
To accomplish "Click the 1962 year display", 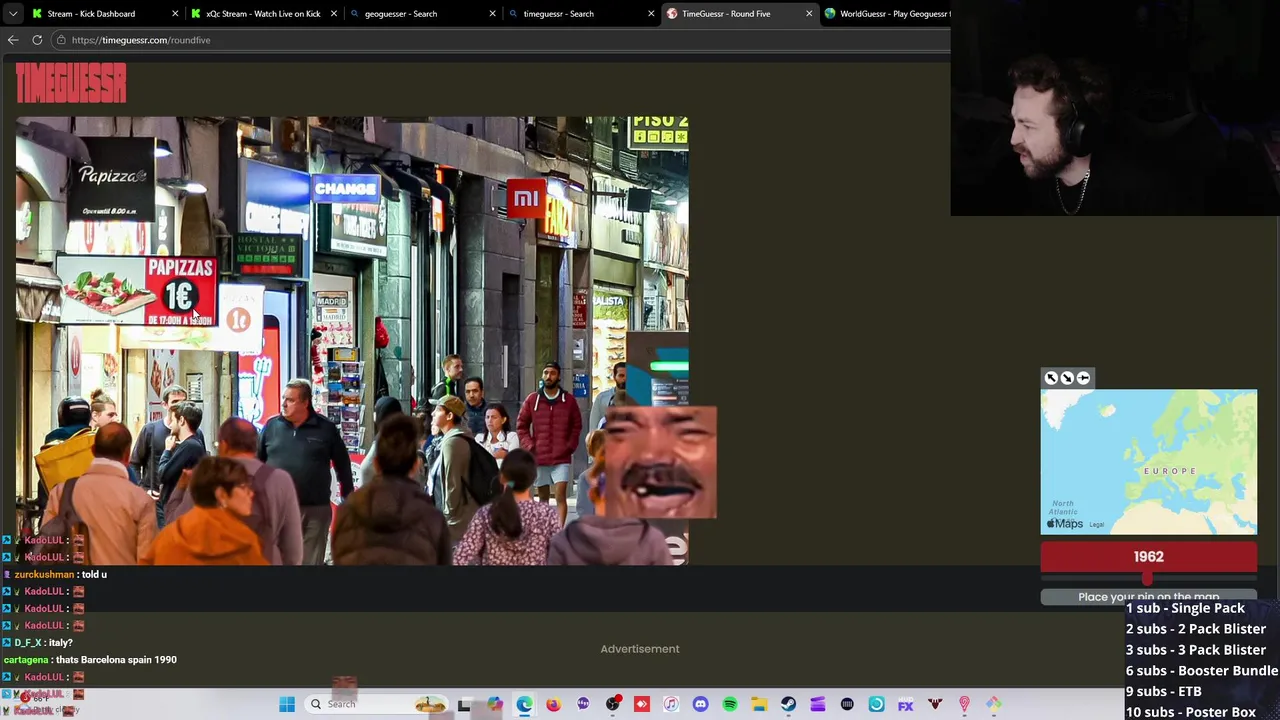I will tap(1149, 557).
